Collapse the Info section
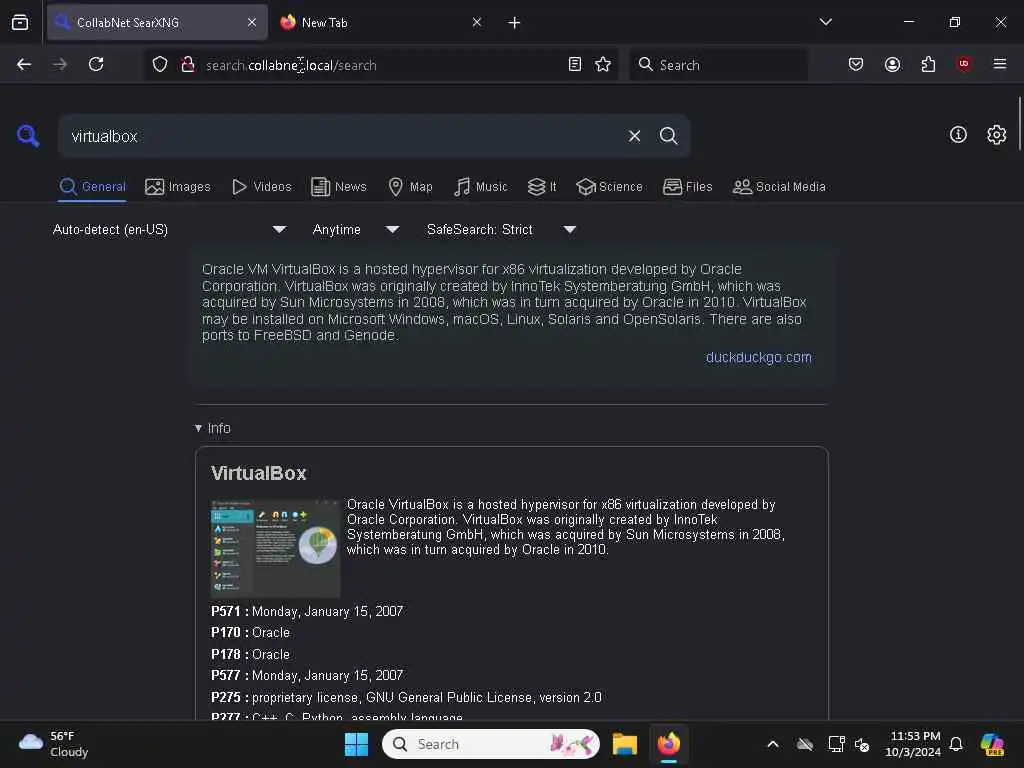The width and height of the screenshot is (1024, 768). (213, 428)
